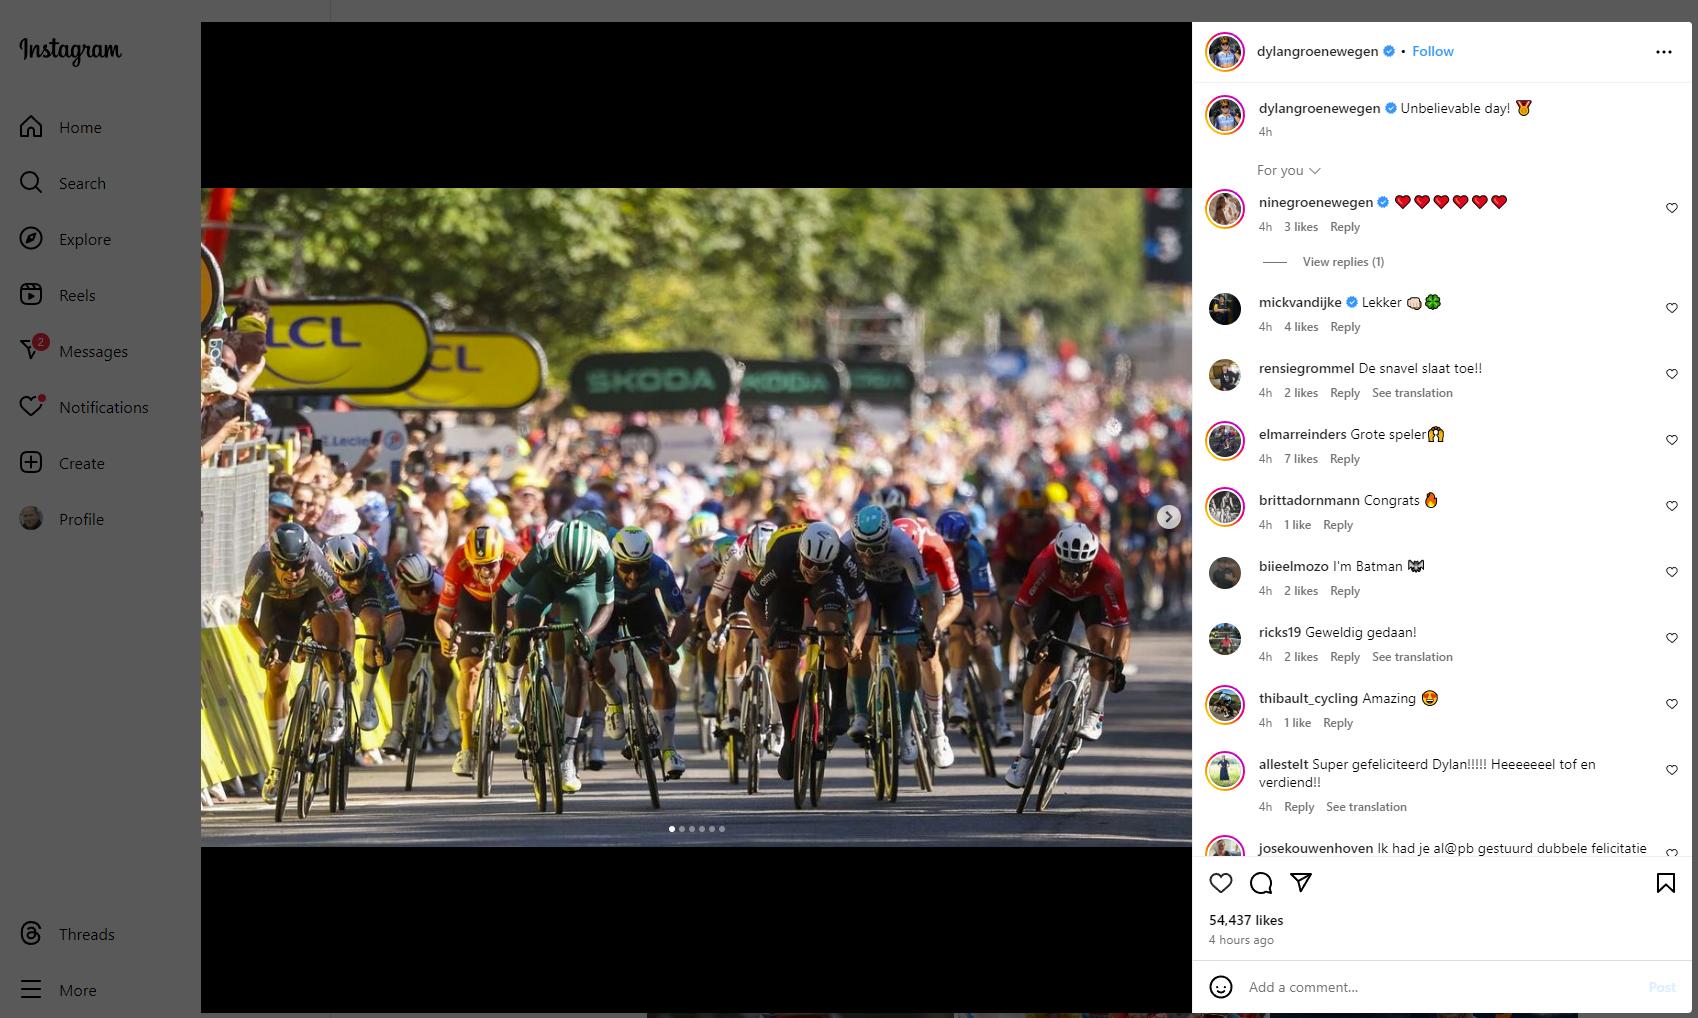
Task: Expand the For you comment sorting dropdown
Action: tap(1289, 171)
